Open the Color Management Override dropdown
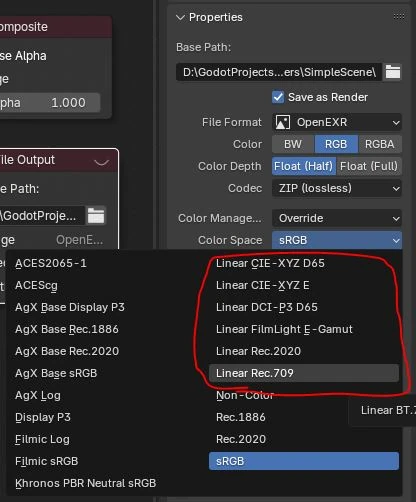Screen dimensions: 416x502 pyautogui.click(x=337, y=218)
